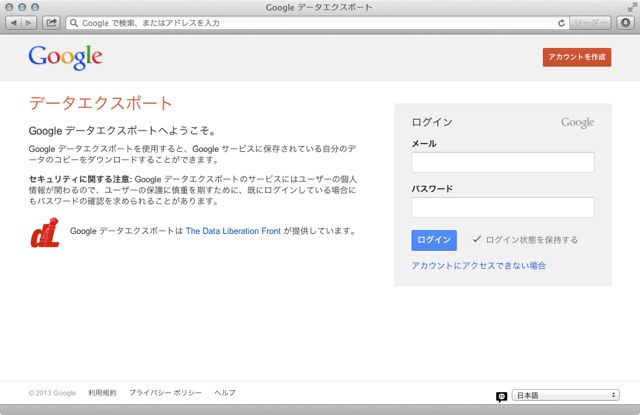Image resolution: width=640 pixels, height=415 pixels.
Task: Open the プライバシー ポリシー footer link
Action: coord(165,393)
